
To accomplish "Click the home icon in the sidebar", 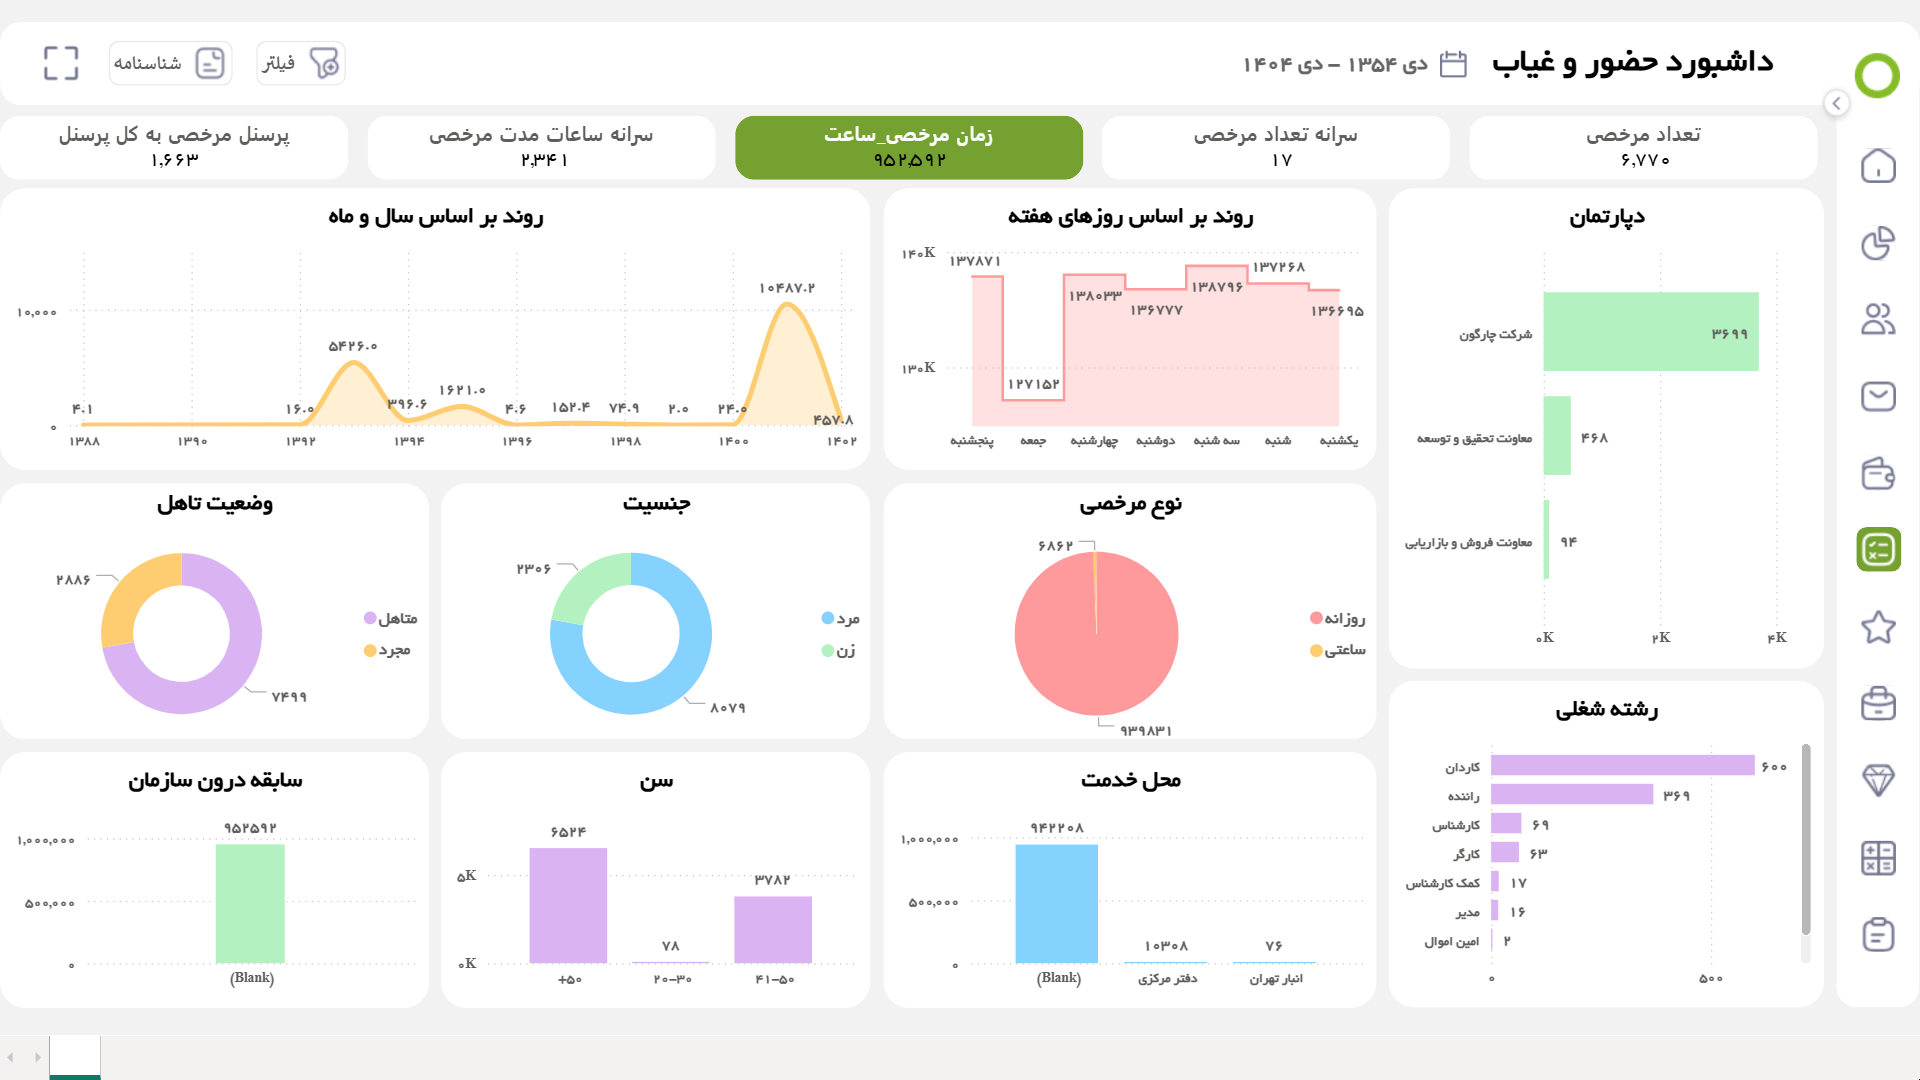I will (1877, 166).
